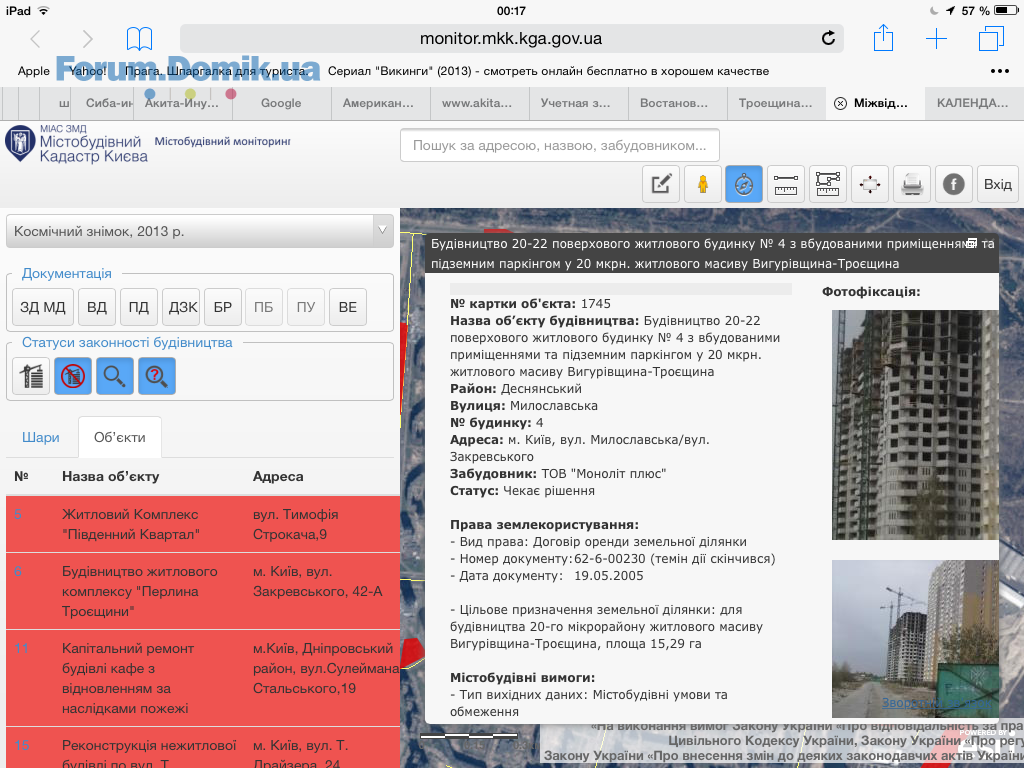Image resolution: width=1024 pixels, height=768 pixels.
Task: Open the pencil edit tool
Action: (661, 184)
